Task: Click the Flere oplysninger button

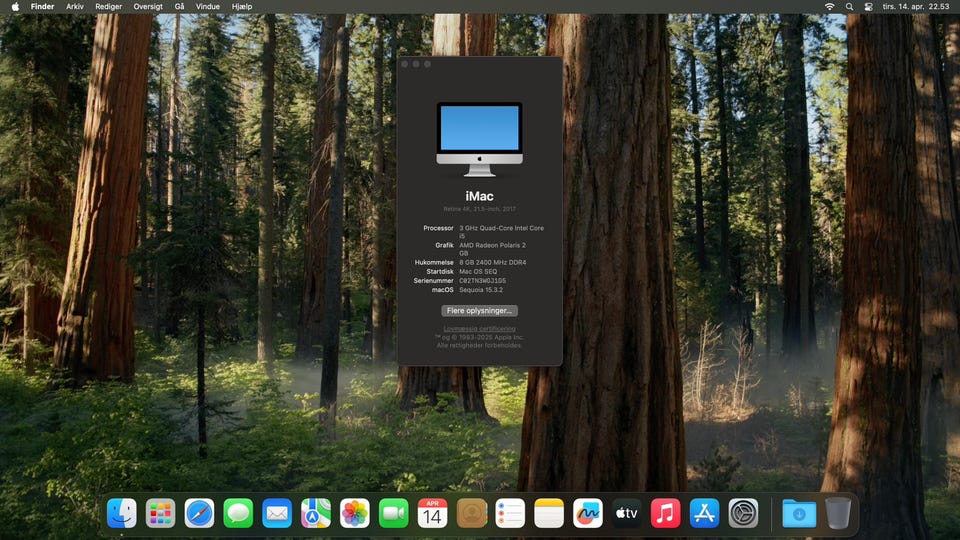Action: pos(479,311)
